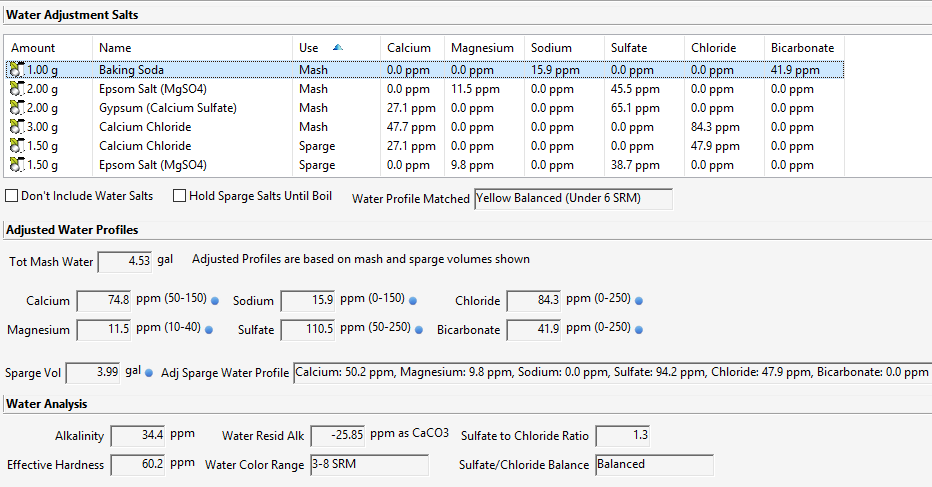Click the Water Resid Alk field
932x487 pixels.
point(338,436)
